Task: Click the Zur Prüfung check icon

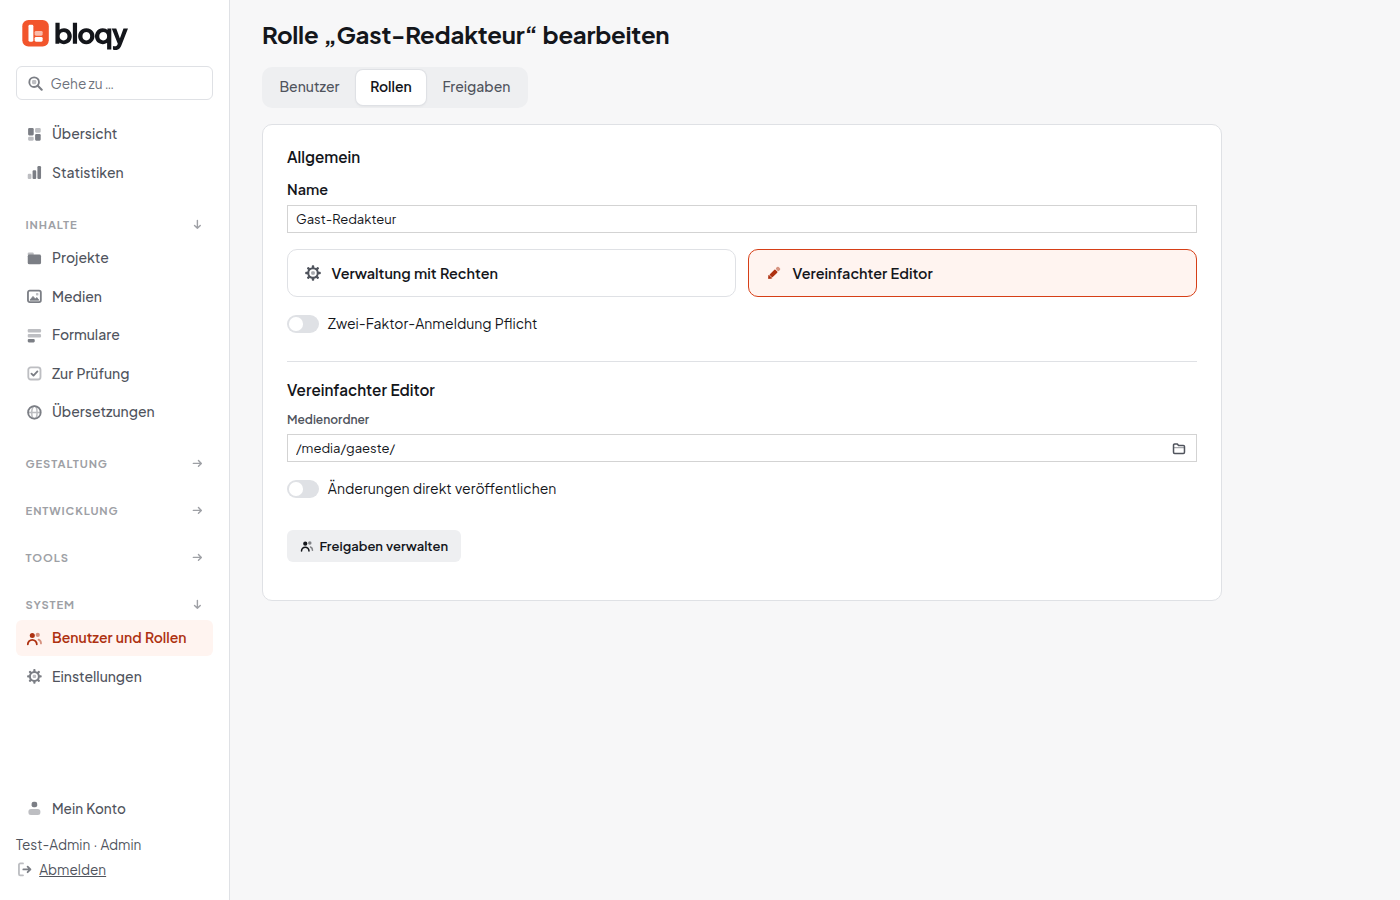Action: click(x=34, y=374)
